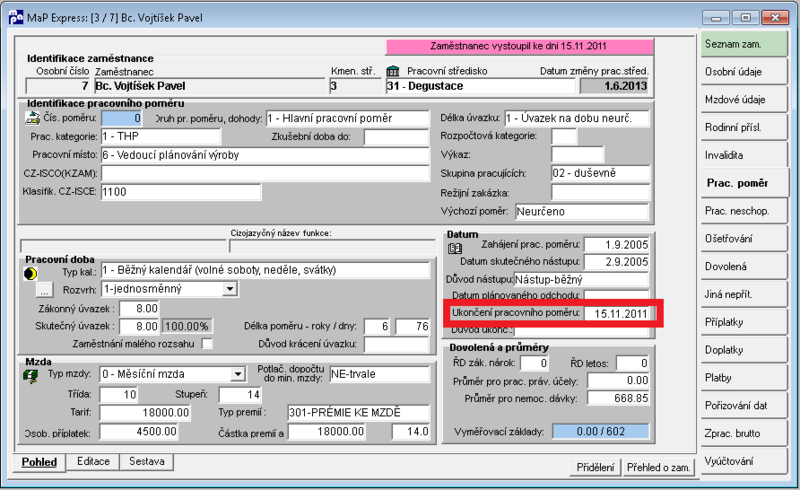
Task: Click the Prac. kategorie field THP
Action: click(161, 136)
